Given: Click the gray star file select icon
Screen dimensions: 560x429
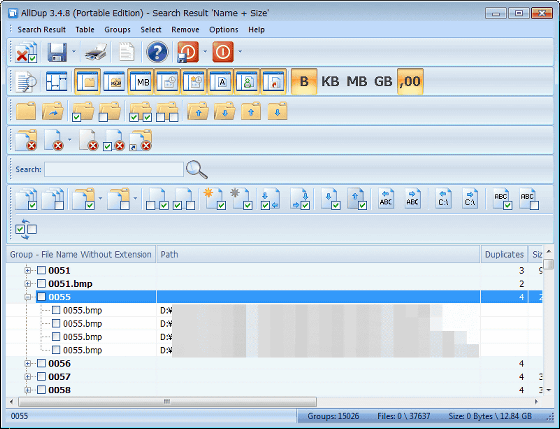Looking at the screenshot, I should tap(242, 199).
